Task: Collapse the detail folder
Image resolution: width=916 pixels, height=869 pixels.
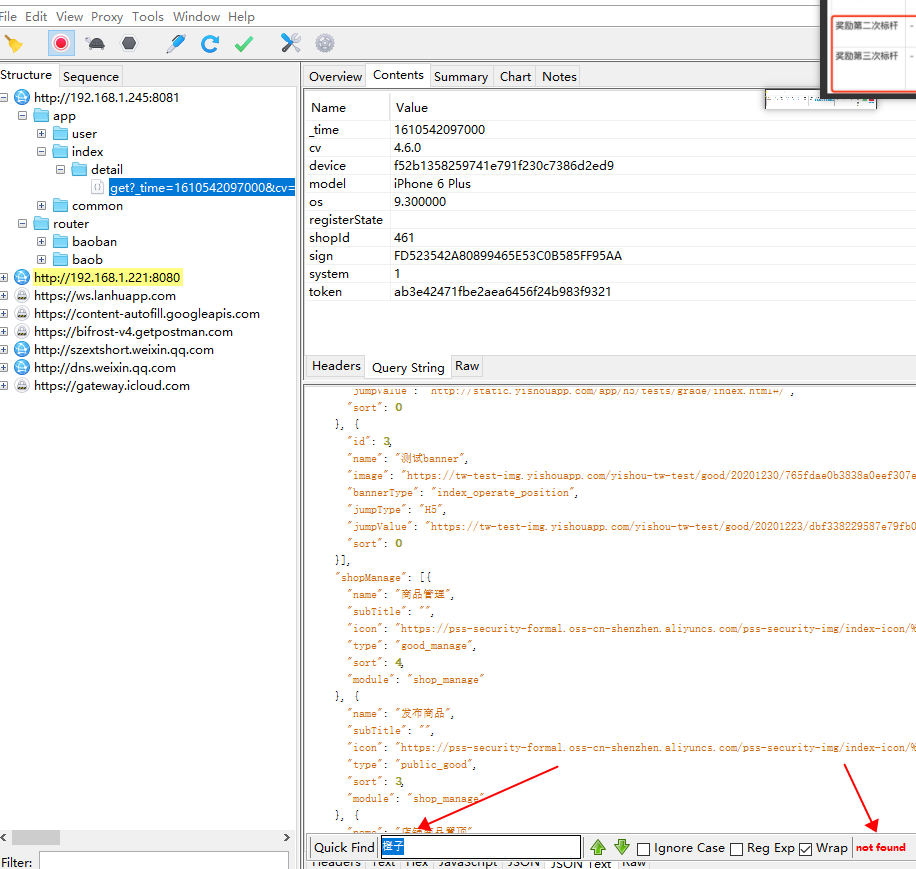Action: point(60,170)
